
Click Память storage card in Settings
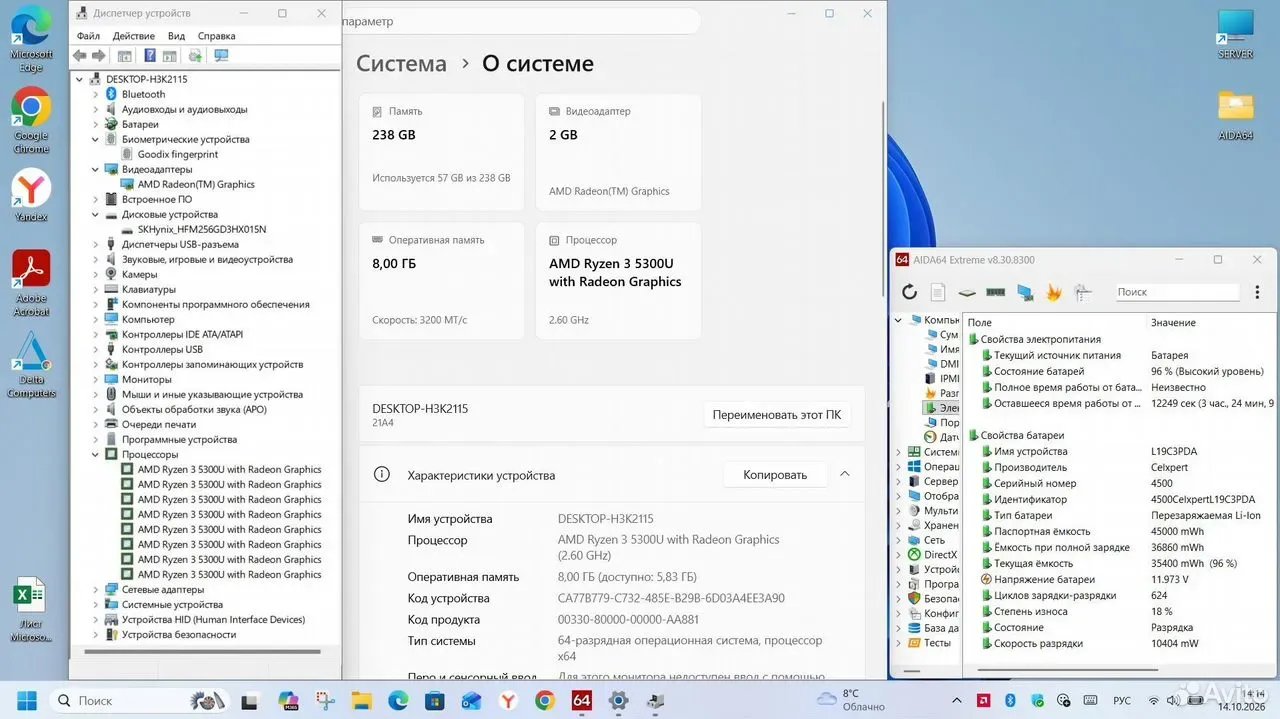[441, 152]
